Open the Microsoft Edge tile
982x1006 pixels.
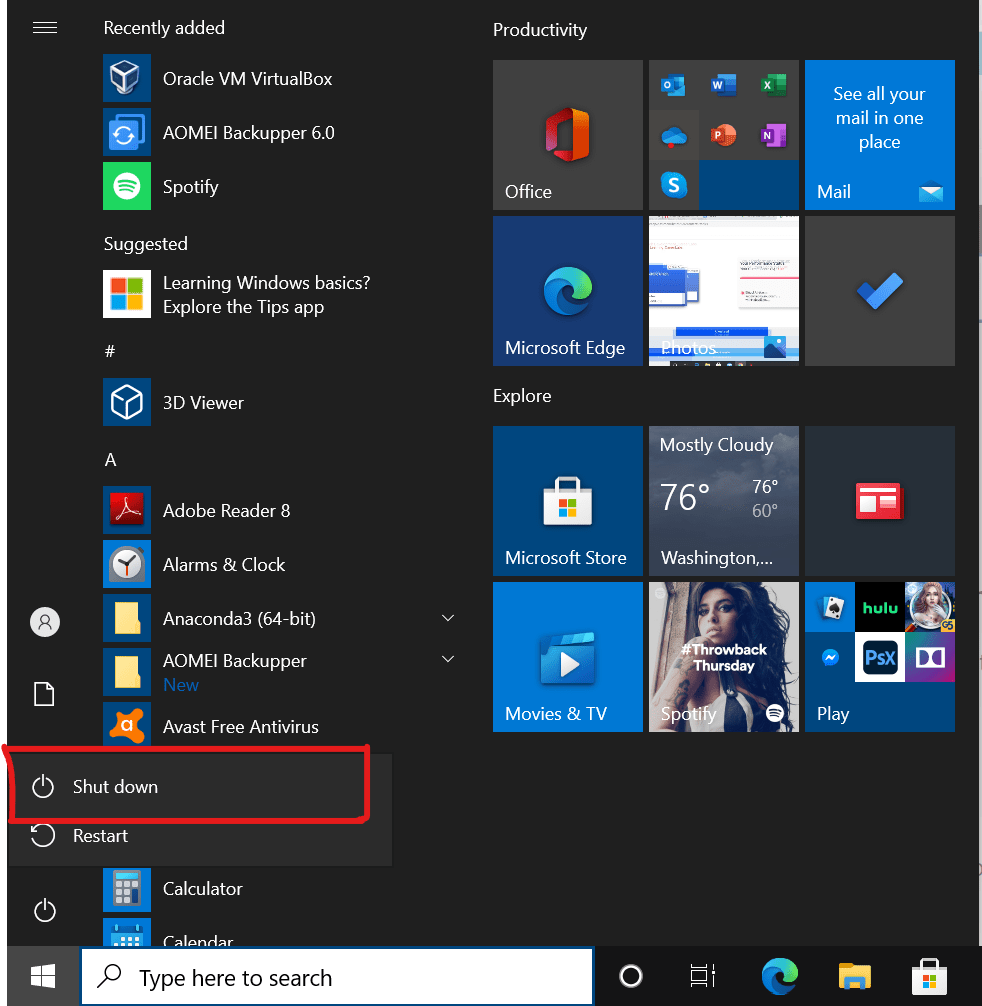567,291
